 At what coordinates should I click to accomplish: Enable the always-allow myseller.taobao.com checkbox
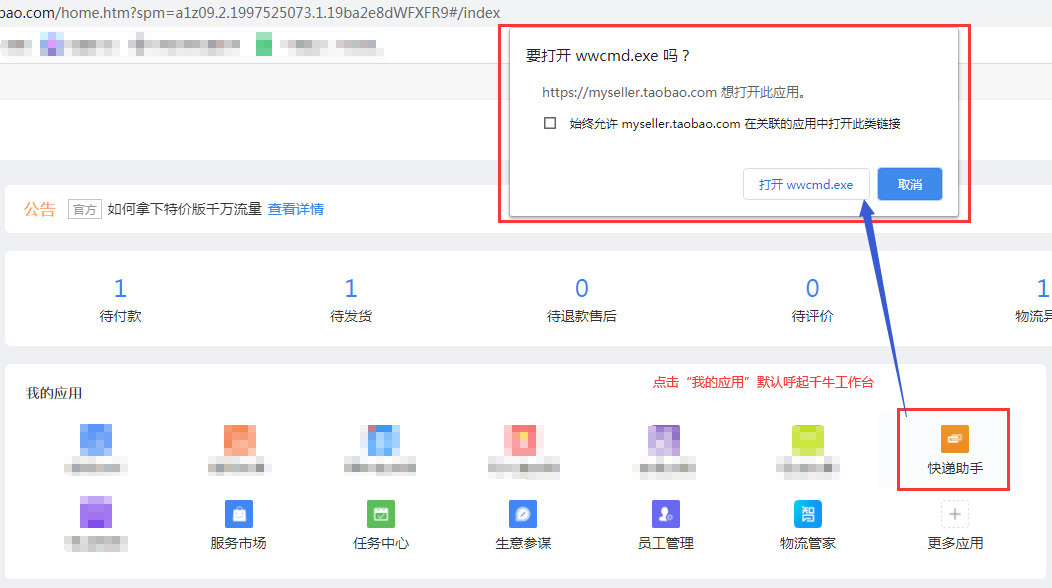tap(550, 123)
